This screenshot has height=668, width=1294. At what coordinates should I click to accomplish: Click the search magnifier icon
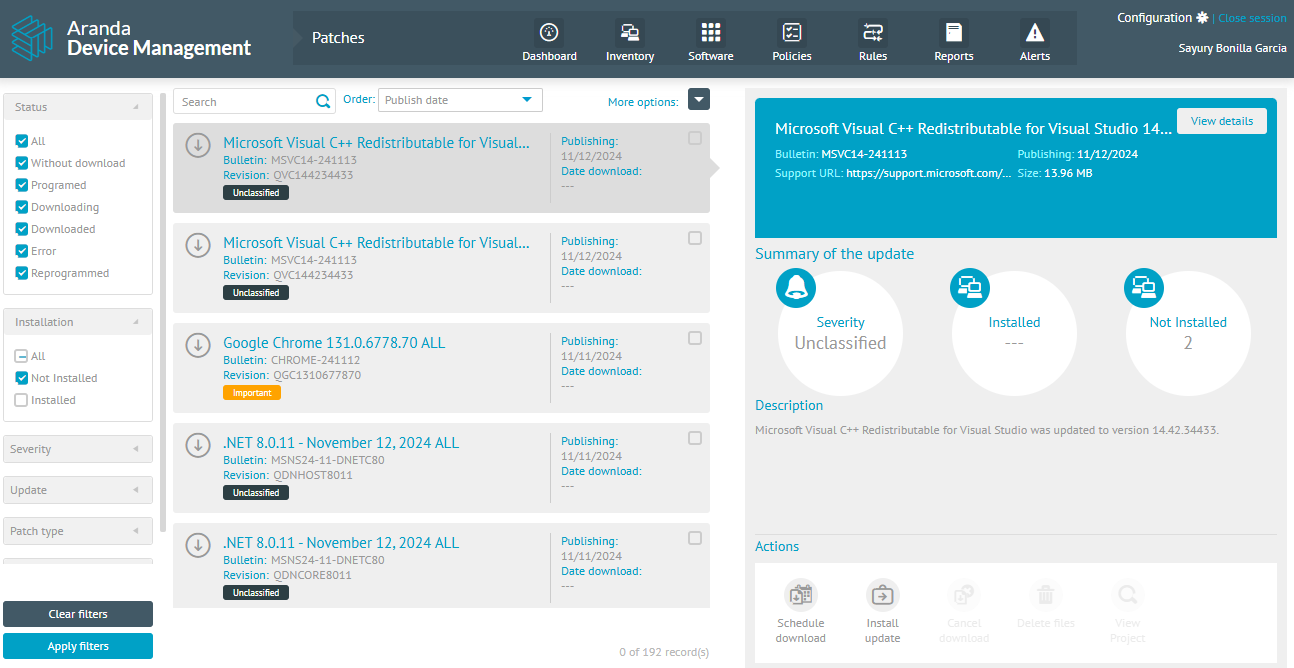coord(323,101)
